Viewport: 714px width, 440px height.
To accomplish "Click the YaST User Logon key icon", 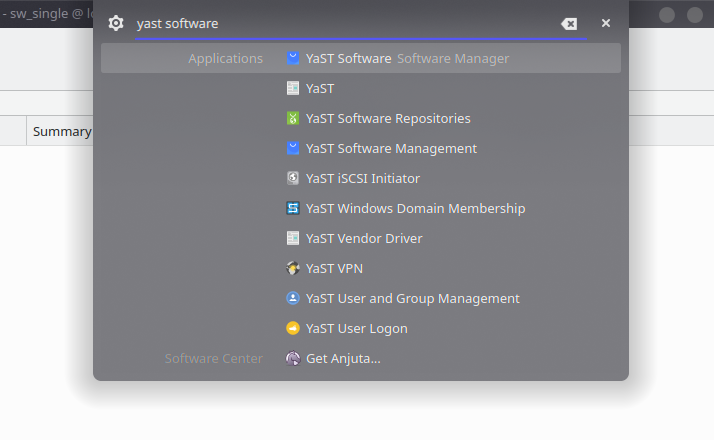I will 293,328.
